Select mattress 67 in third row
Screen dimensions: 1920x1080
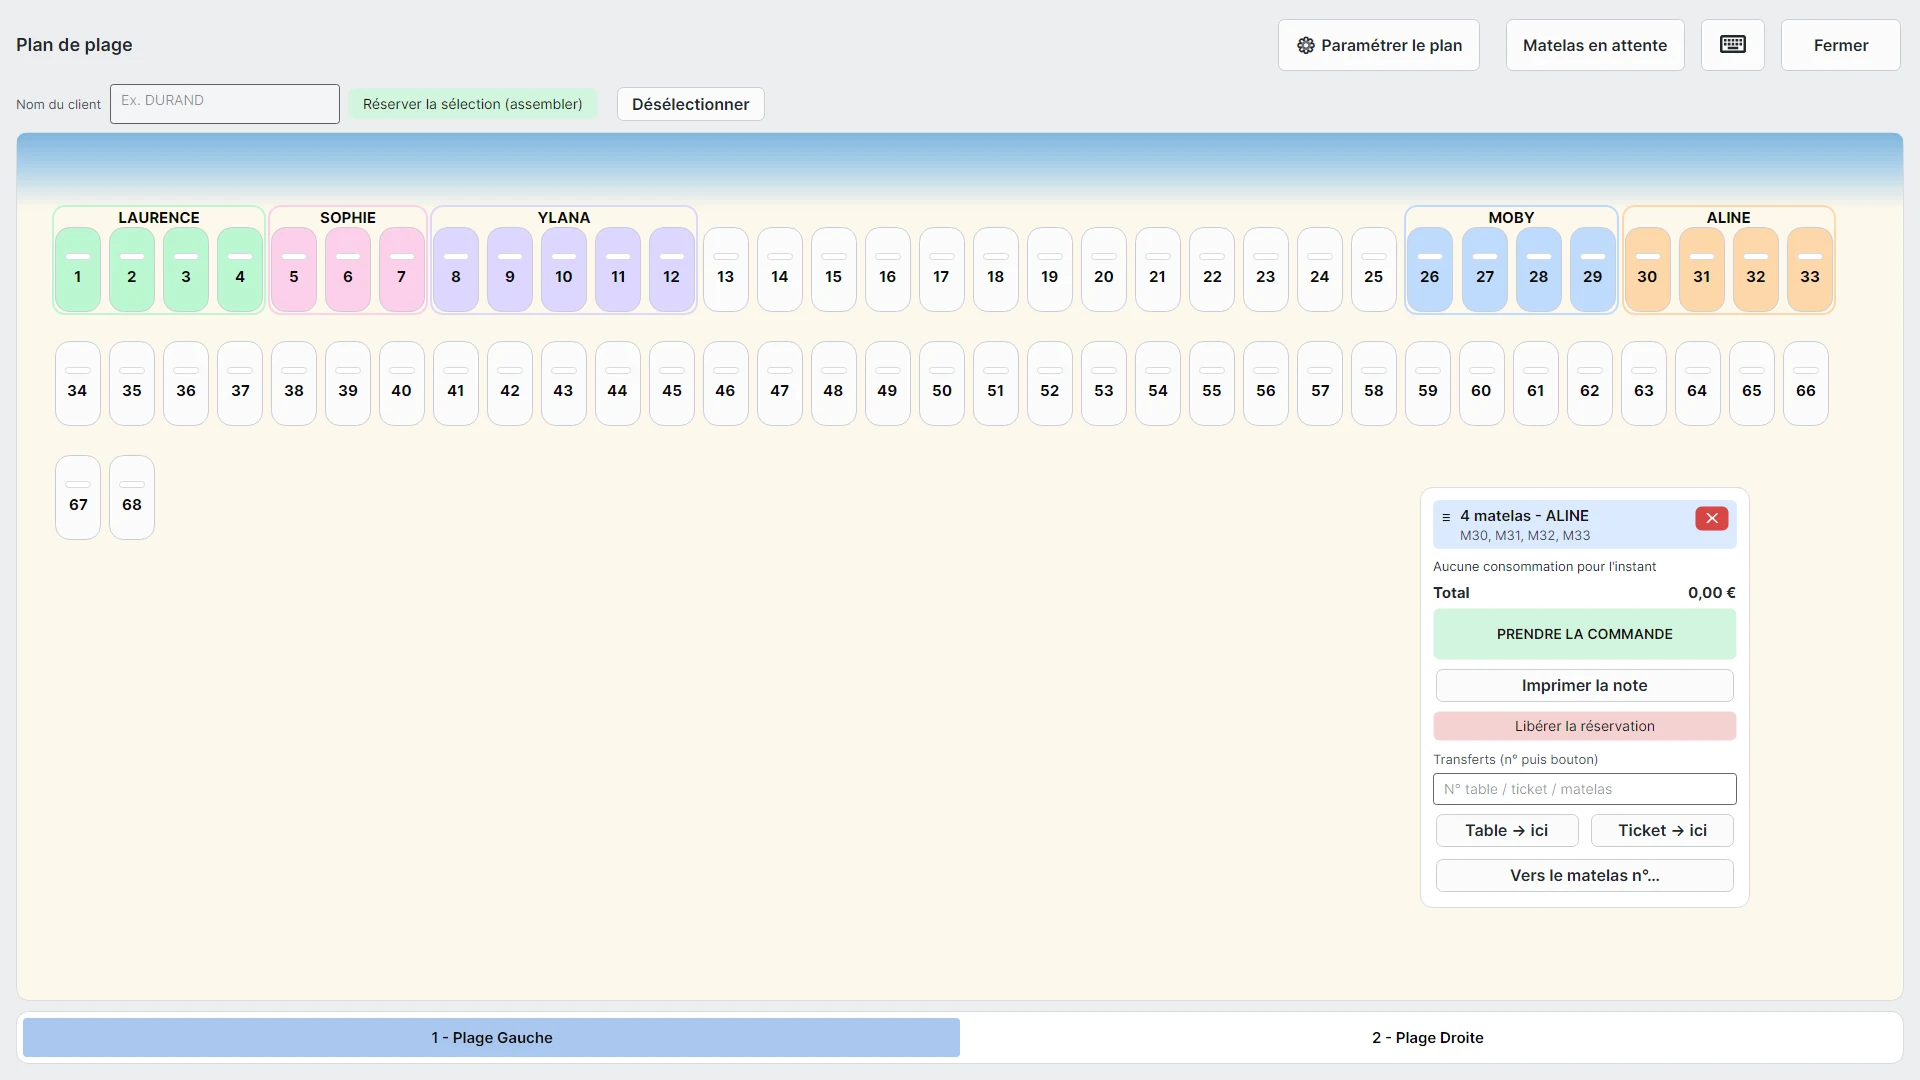[x=78, y=497]
